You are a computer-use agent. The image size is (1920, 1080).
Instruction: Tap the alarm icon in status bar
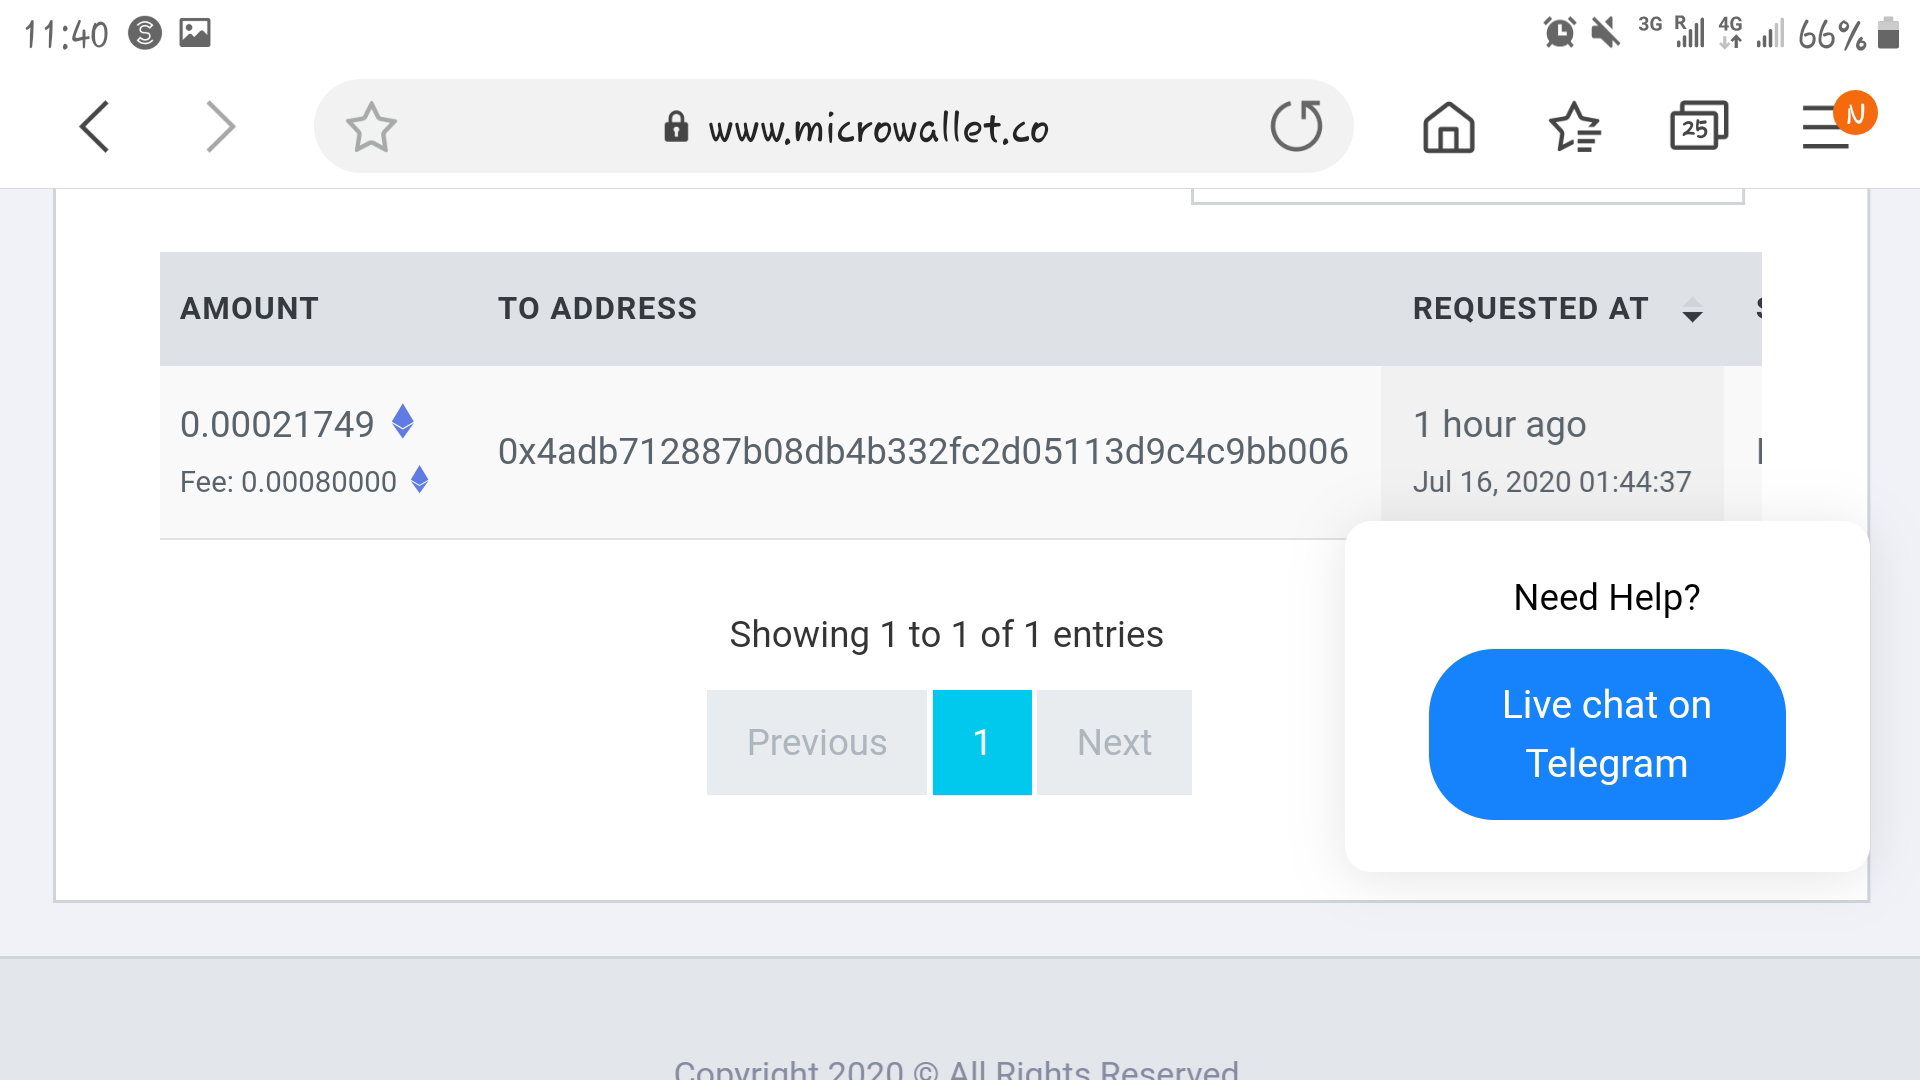click(x=1559, y=33)
